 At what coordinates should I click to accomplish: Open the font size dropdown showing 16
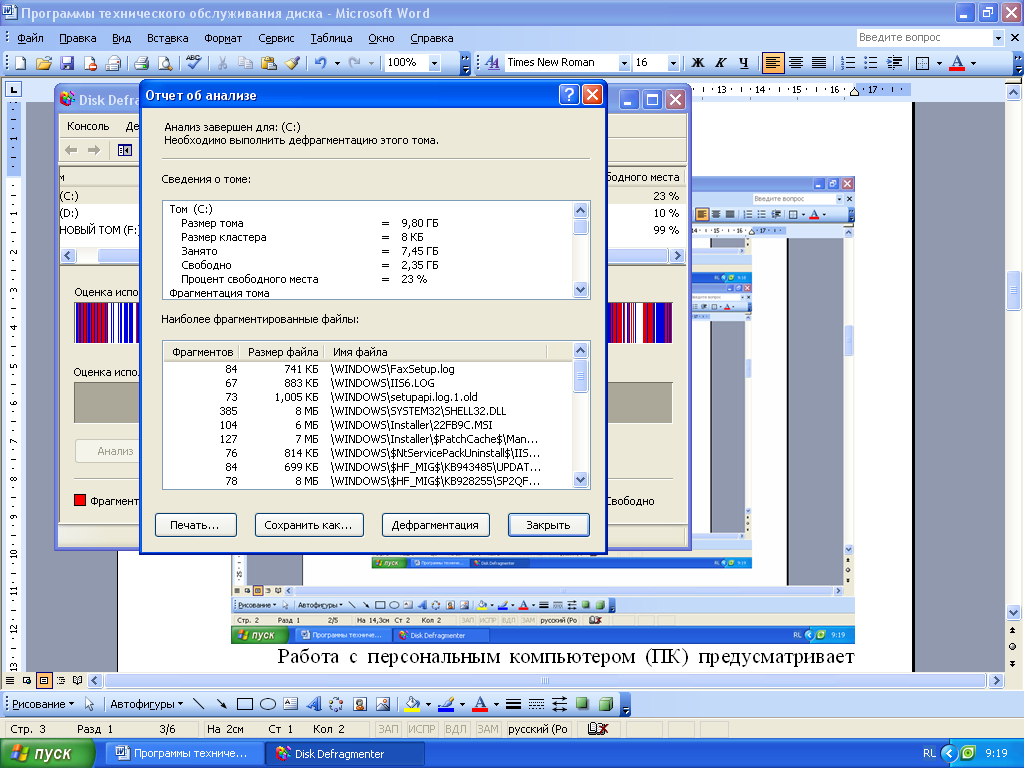(673, 63)
